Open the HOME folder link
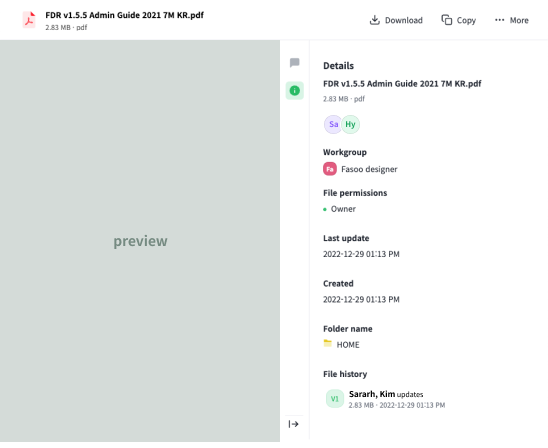This screenshot has height=448, width=548. click(348, 345)
